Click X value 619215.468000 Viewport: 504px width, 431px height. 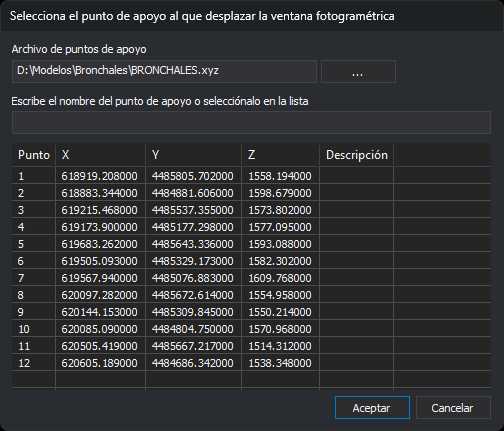tap(99, 210)
